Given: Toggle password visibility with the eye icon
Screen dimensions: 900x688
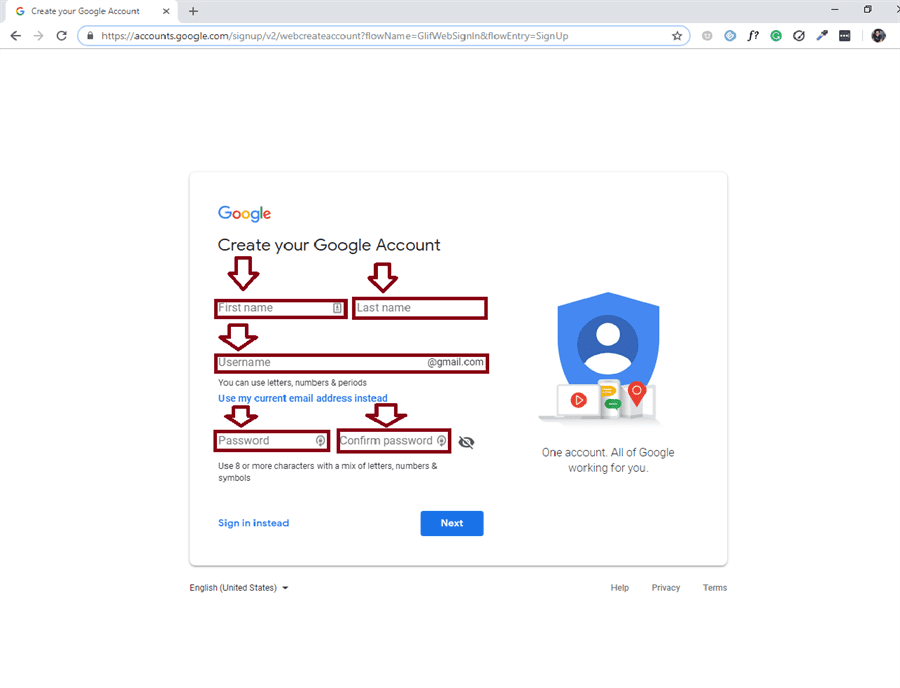Looking at the screenshot, I should pos(466,441).
